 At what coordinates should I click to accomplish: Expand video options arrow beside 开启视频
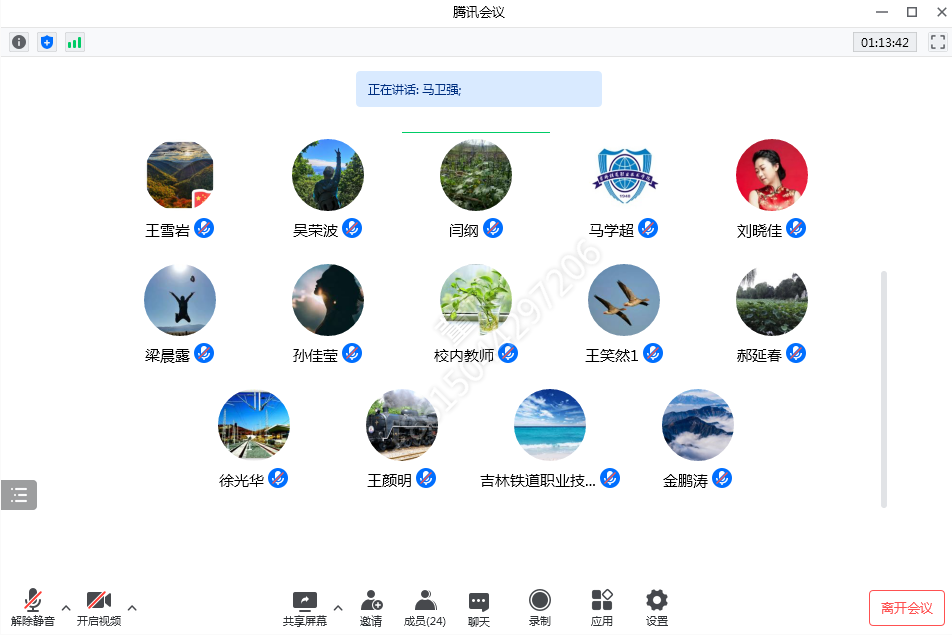(132, 607)
